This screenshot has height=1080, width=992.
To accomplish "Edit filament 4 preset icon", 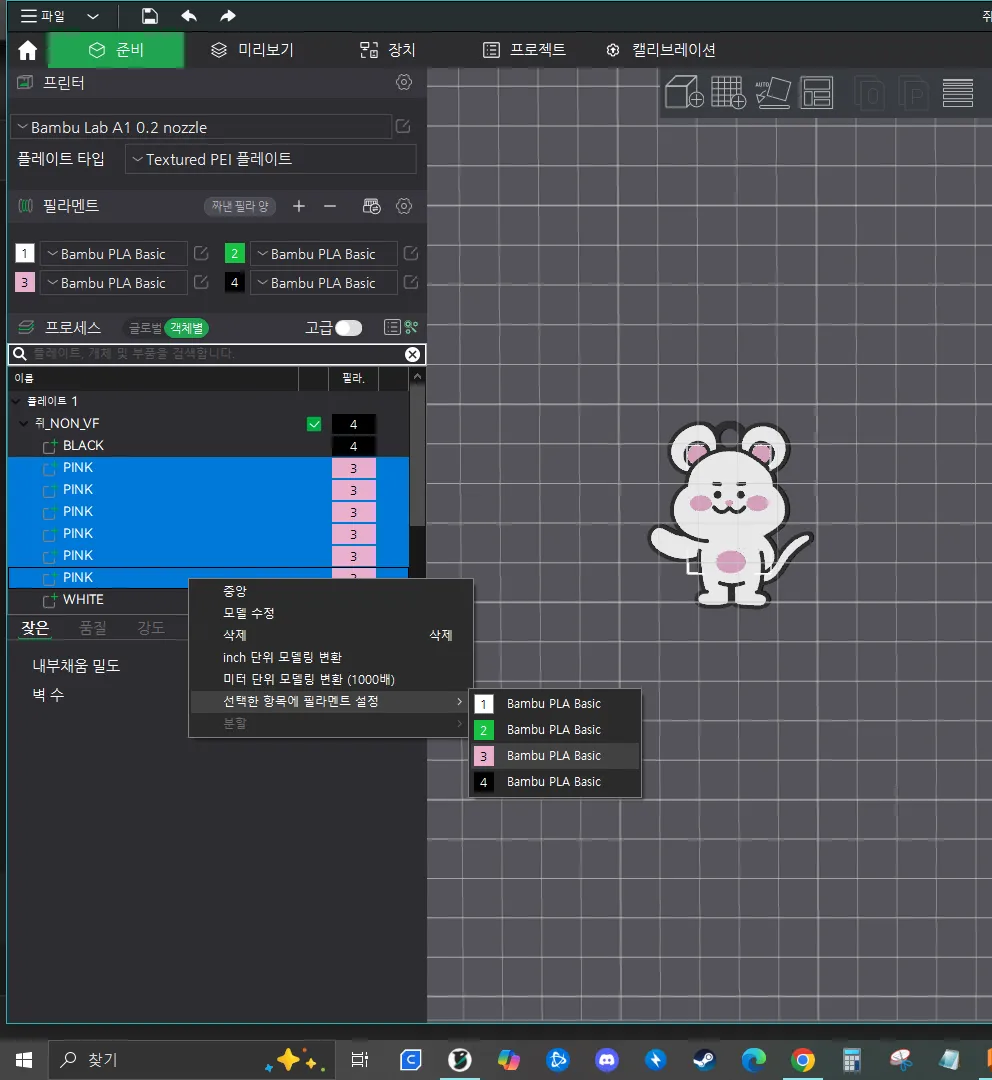I will 411,282.
